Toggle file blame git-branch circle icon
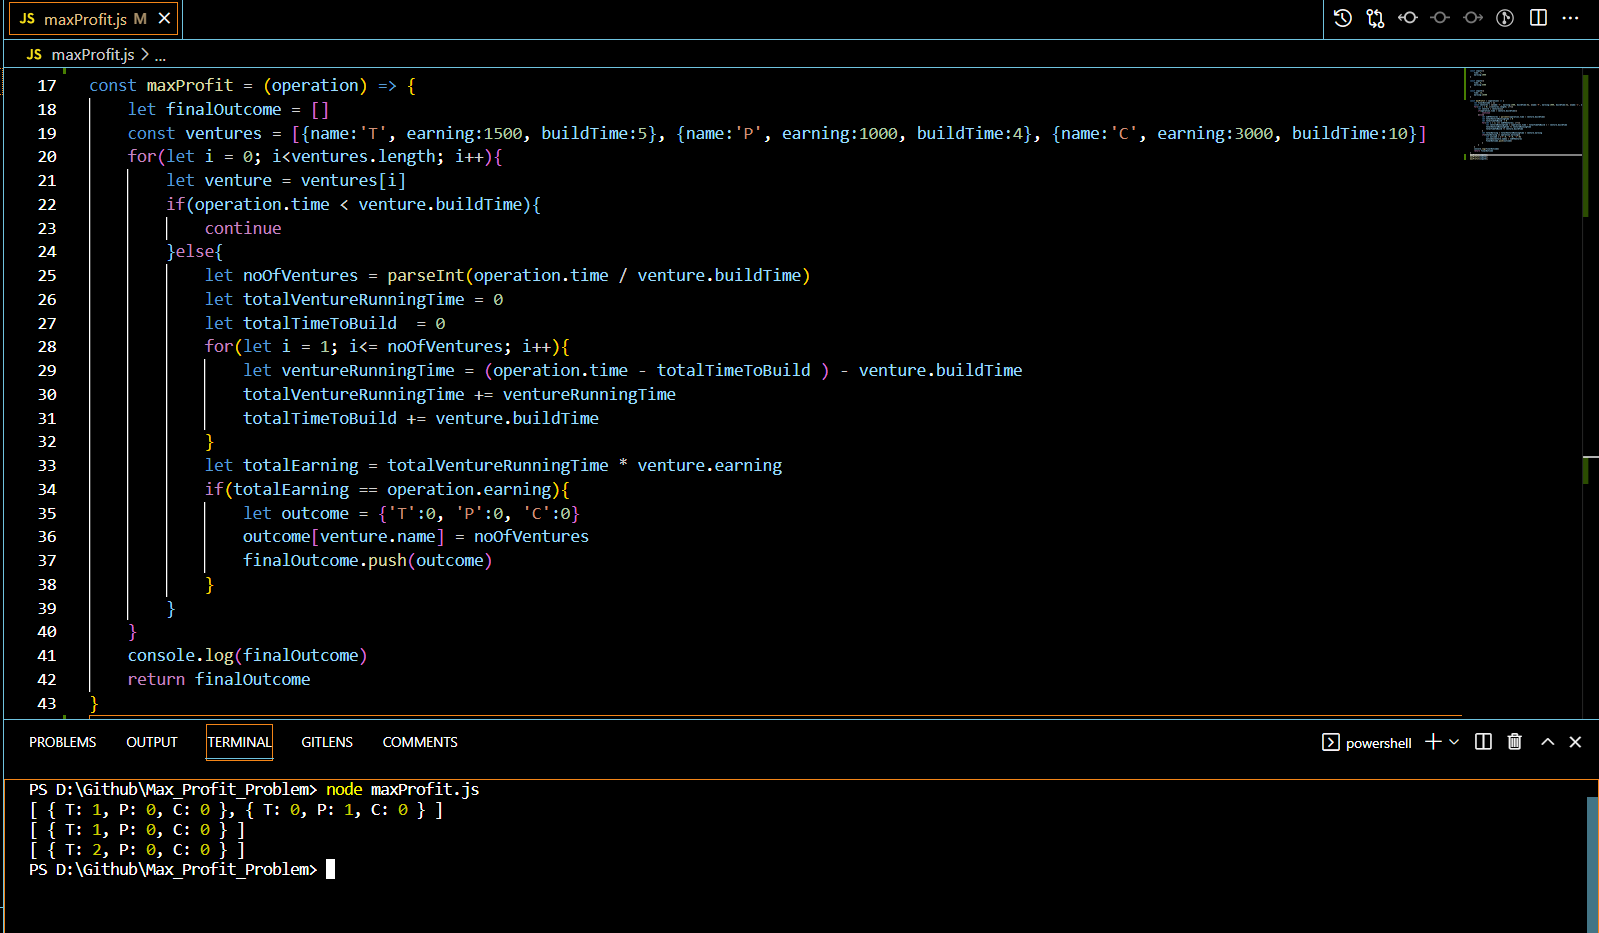 pyautogui.click(x=1505, y=18)
